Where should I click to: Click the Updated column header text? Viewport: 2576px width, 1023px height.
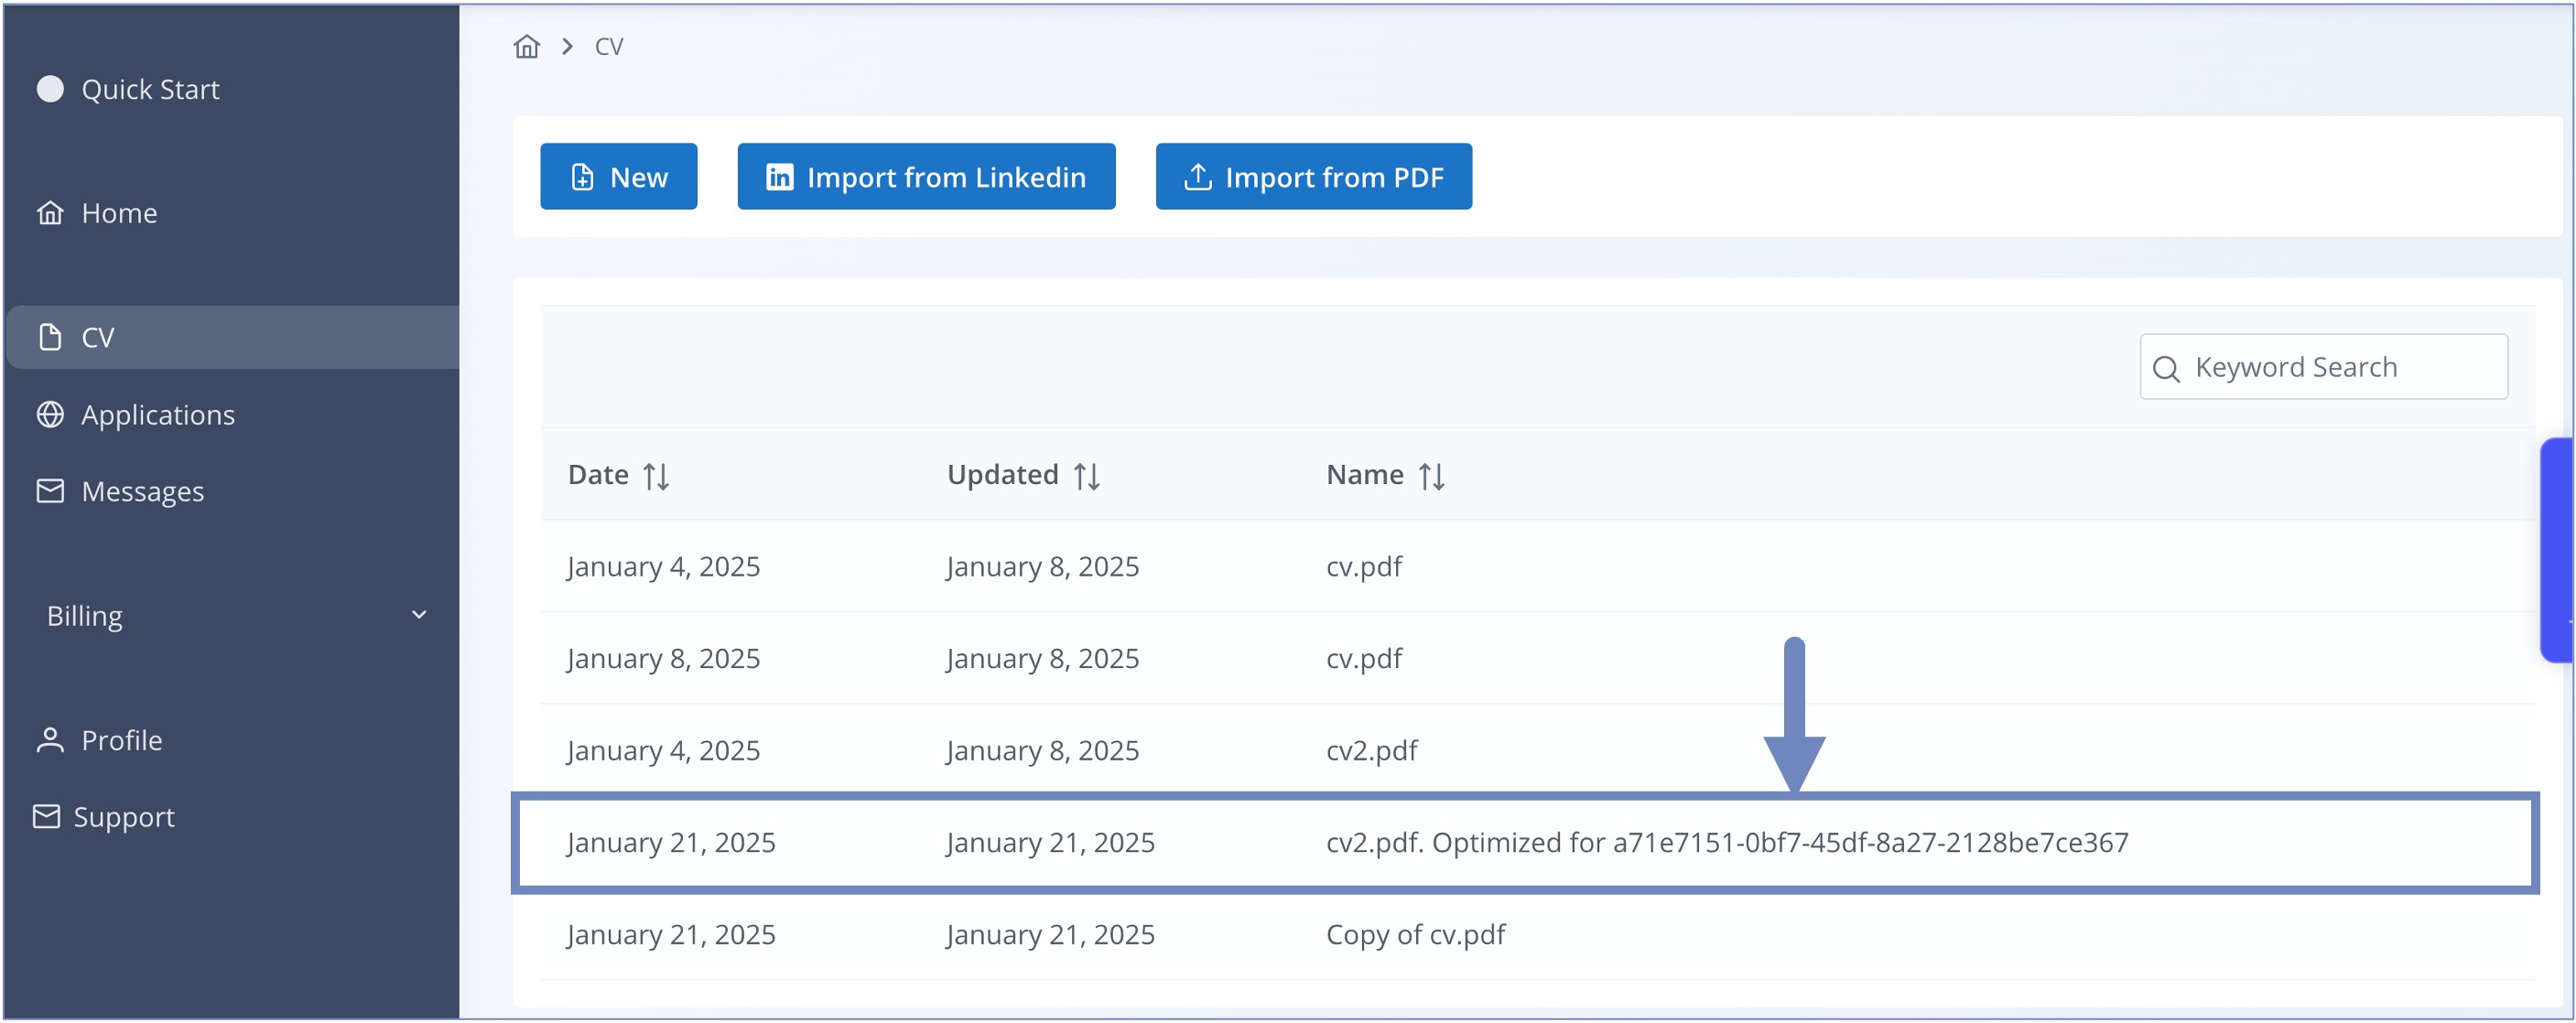tap(1002, 474)
